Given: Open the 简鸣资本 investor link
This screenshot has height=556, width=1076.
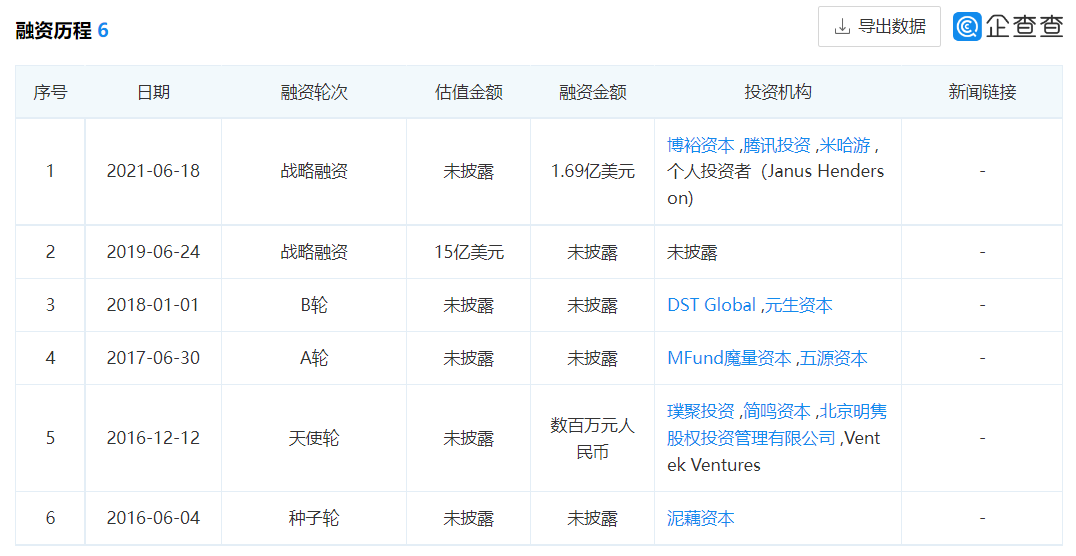Looking at the screenshot, I should (777, 411).
